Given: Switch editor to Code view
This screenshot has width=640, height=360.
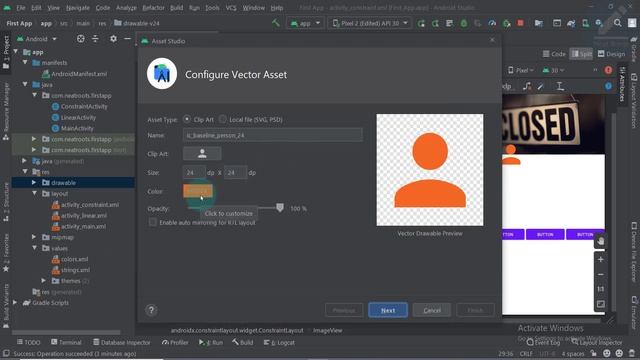Looking at the screenshot, I should (x=554, y=54).
